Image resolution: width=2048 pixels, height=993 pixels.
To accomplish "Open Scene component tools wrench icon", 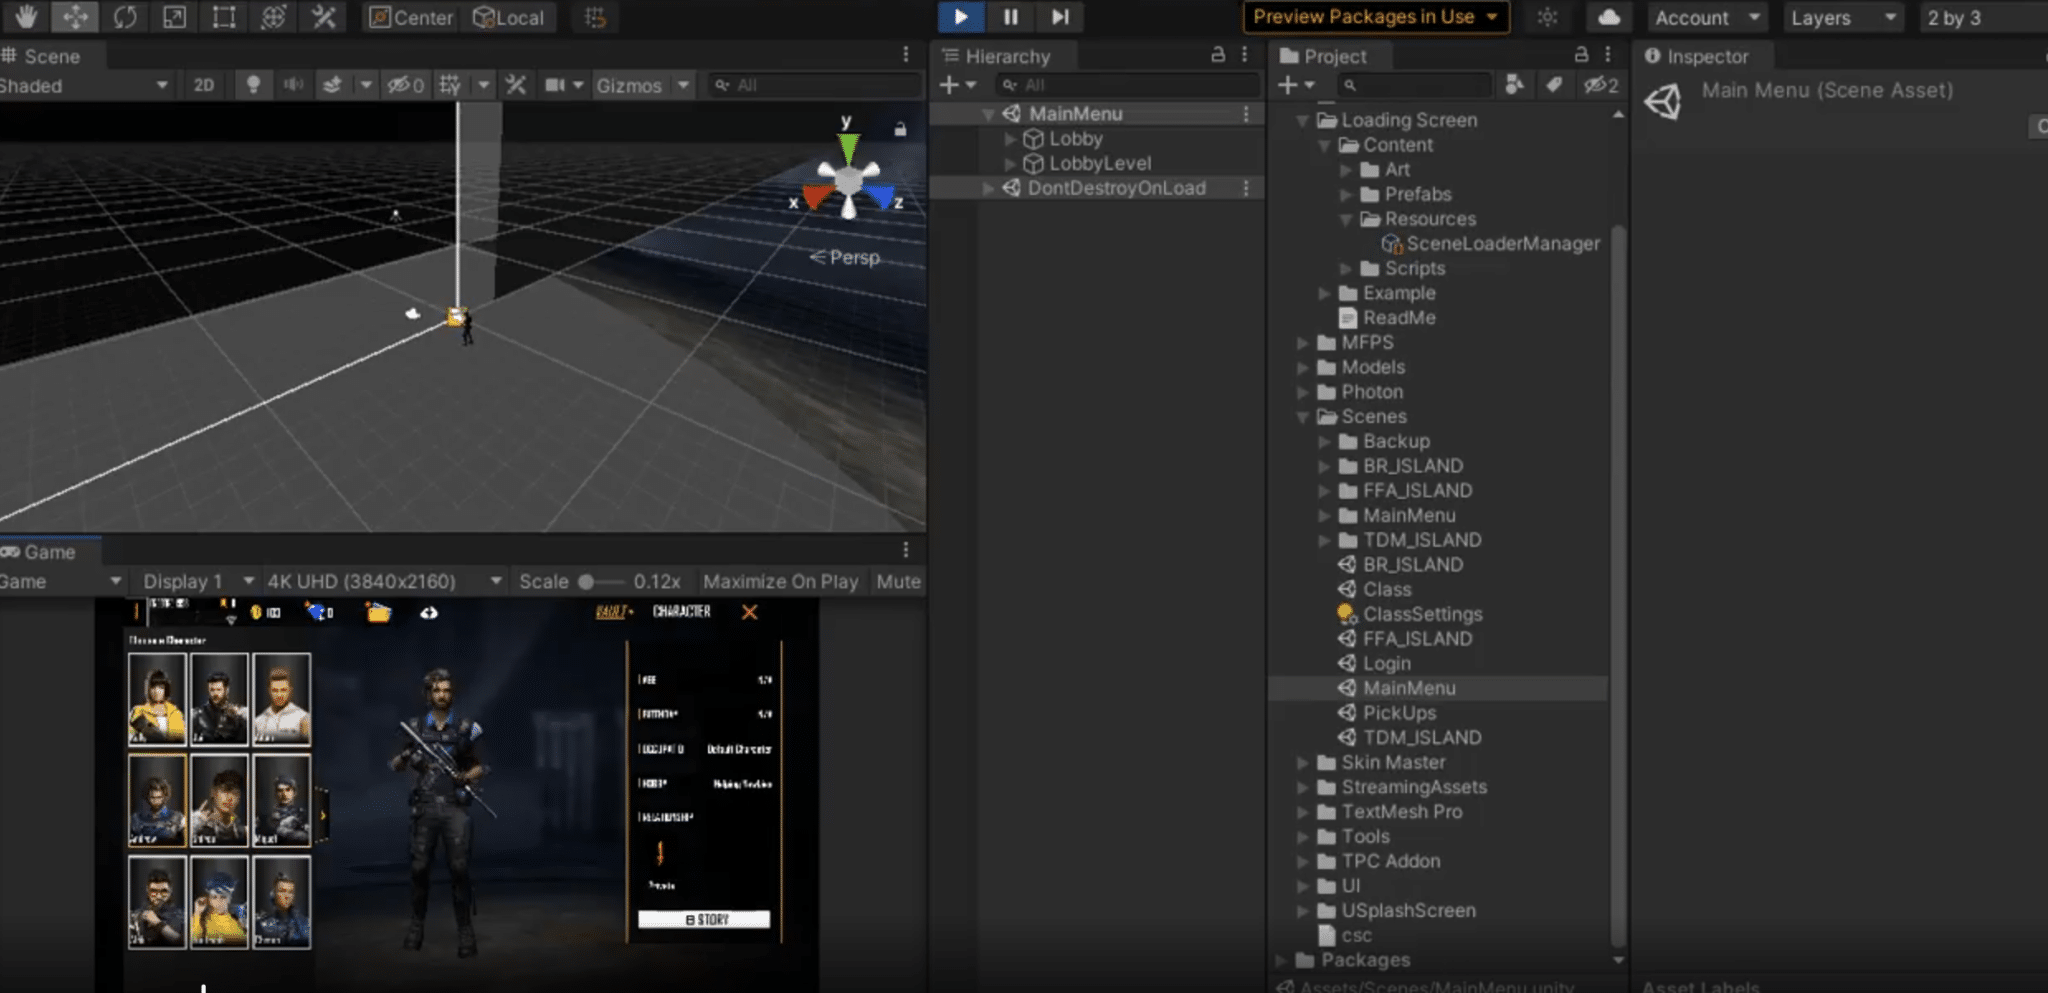I will pos(516,85).
